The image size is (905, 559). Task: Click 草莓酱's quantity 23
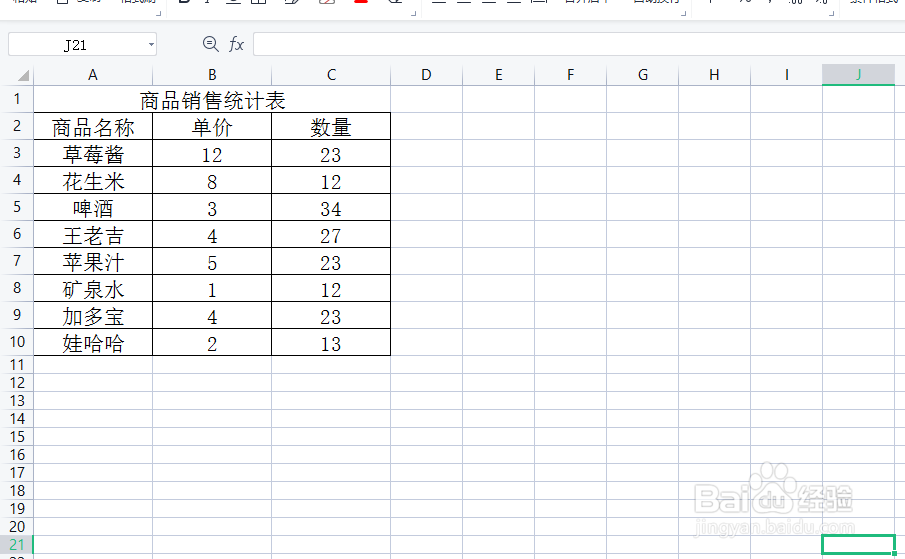[x=331, y=153]
